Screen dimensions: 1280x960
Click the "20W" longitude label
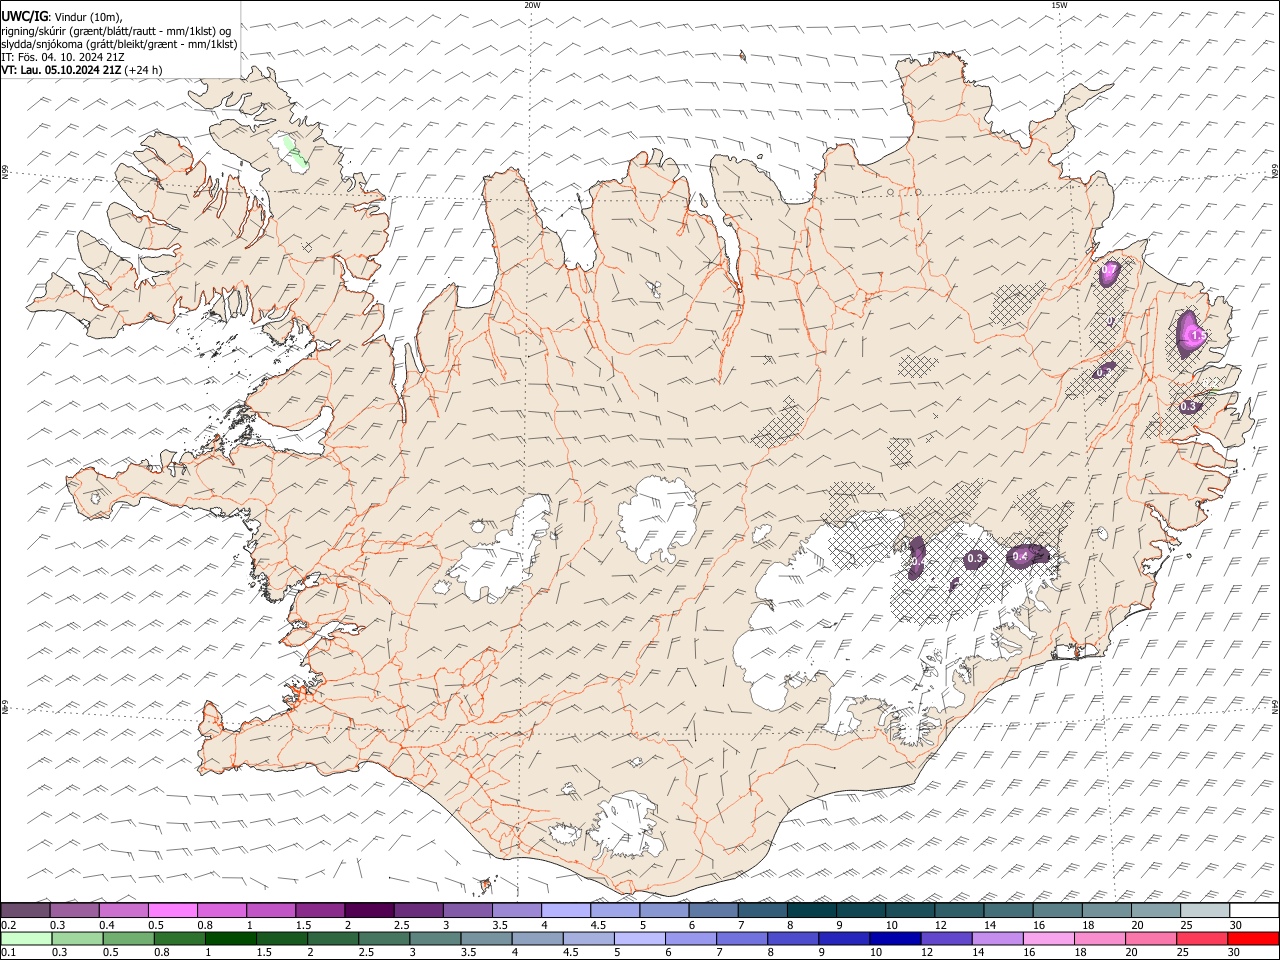click(532, 5)
